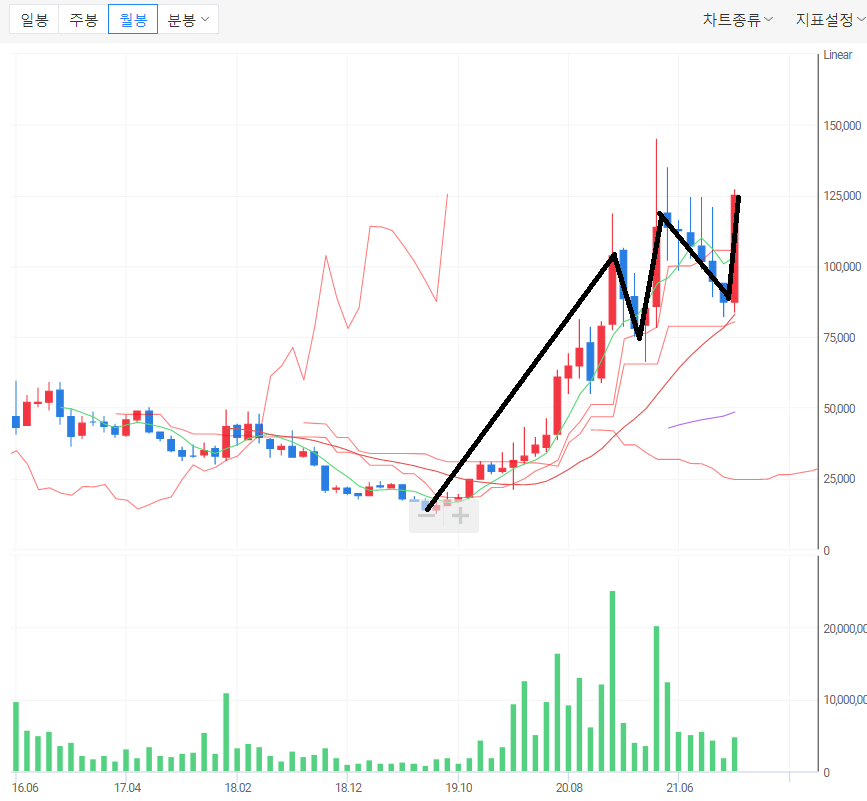
Task: Click the 18.02 date axis label
Action: point(238,788)
